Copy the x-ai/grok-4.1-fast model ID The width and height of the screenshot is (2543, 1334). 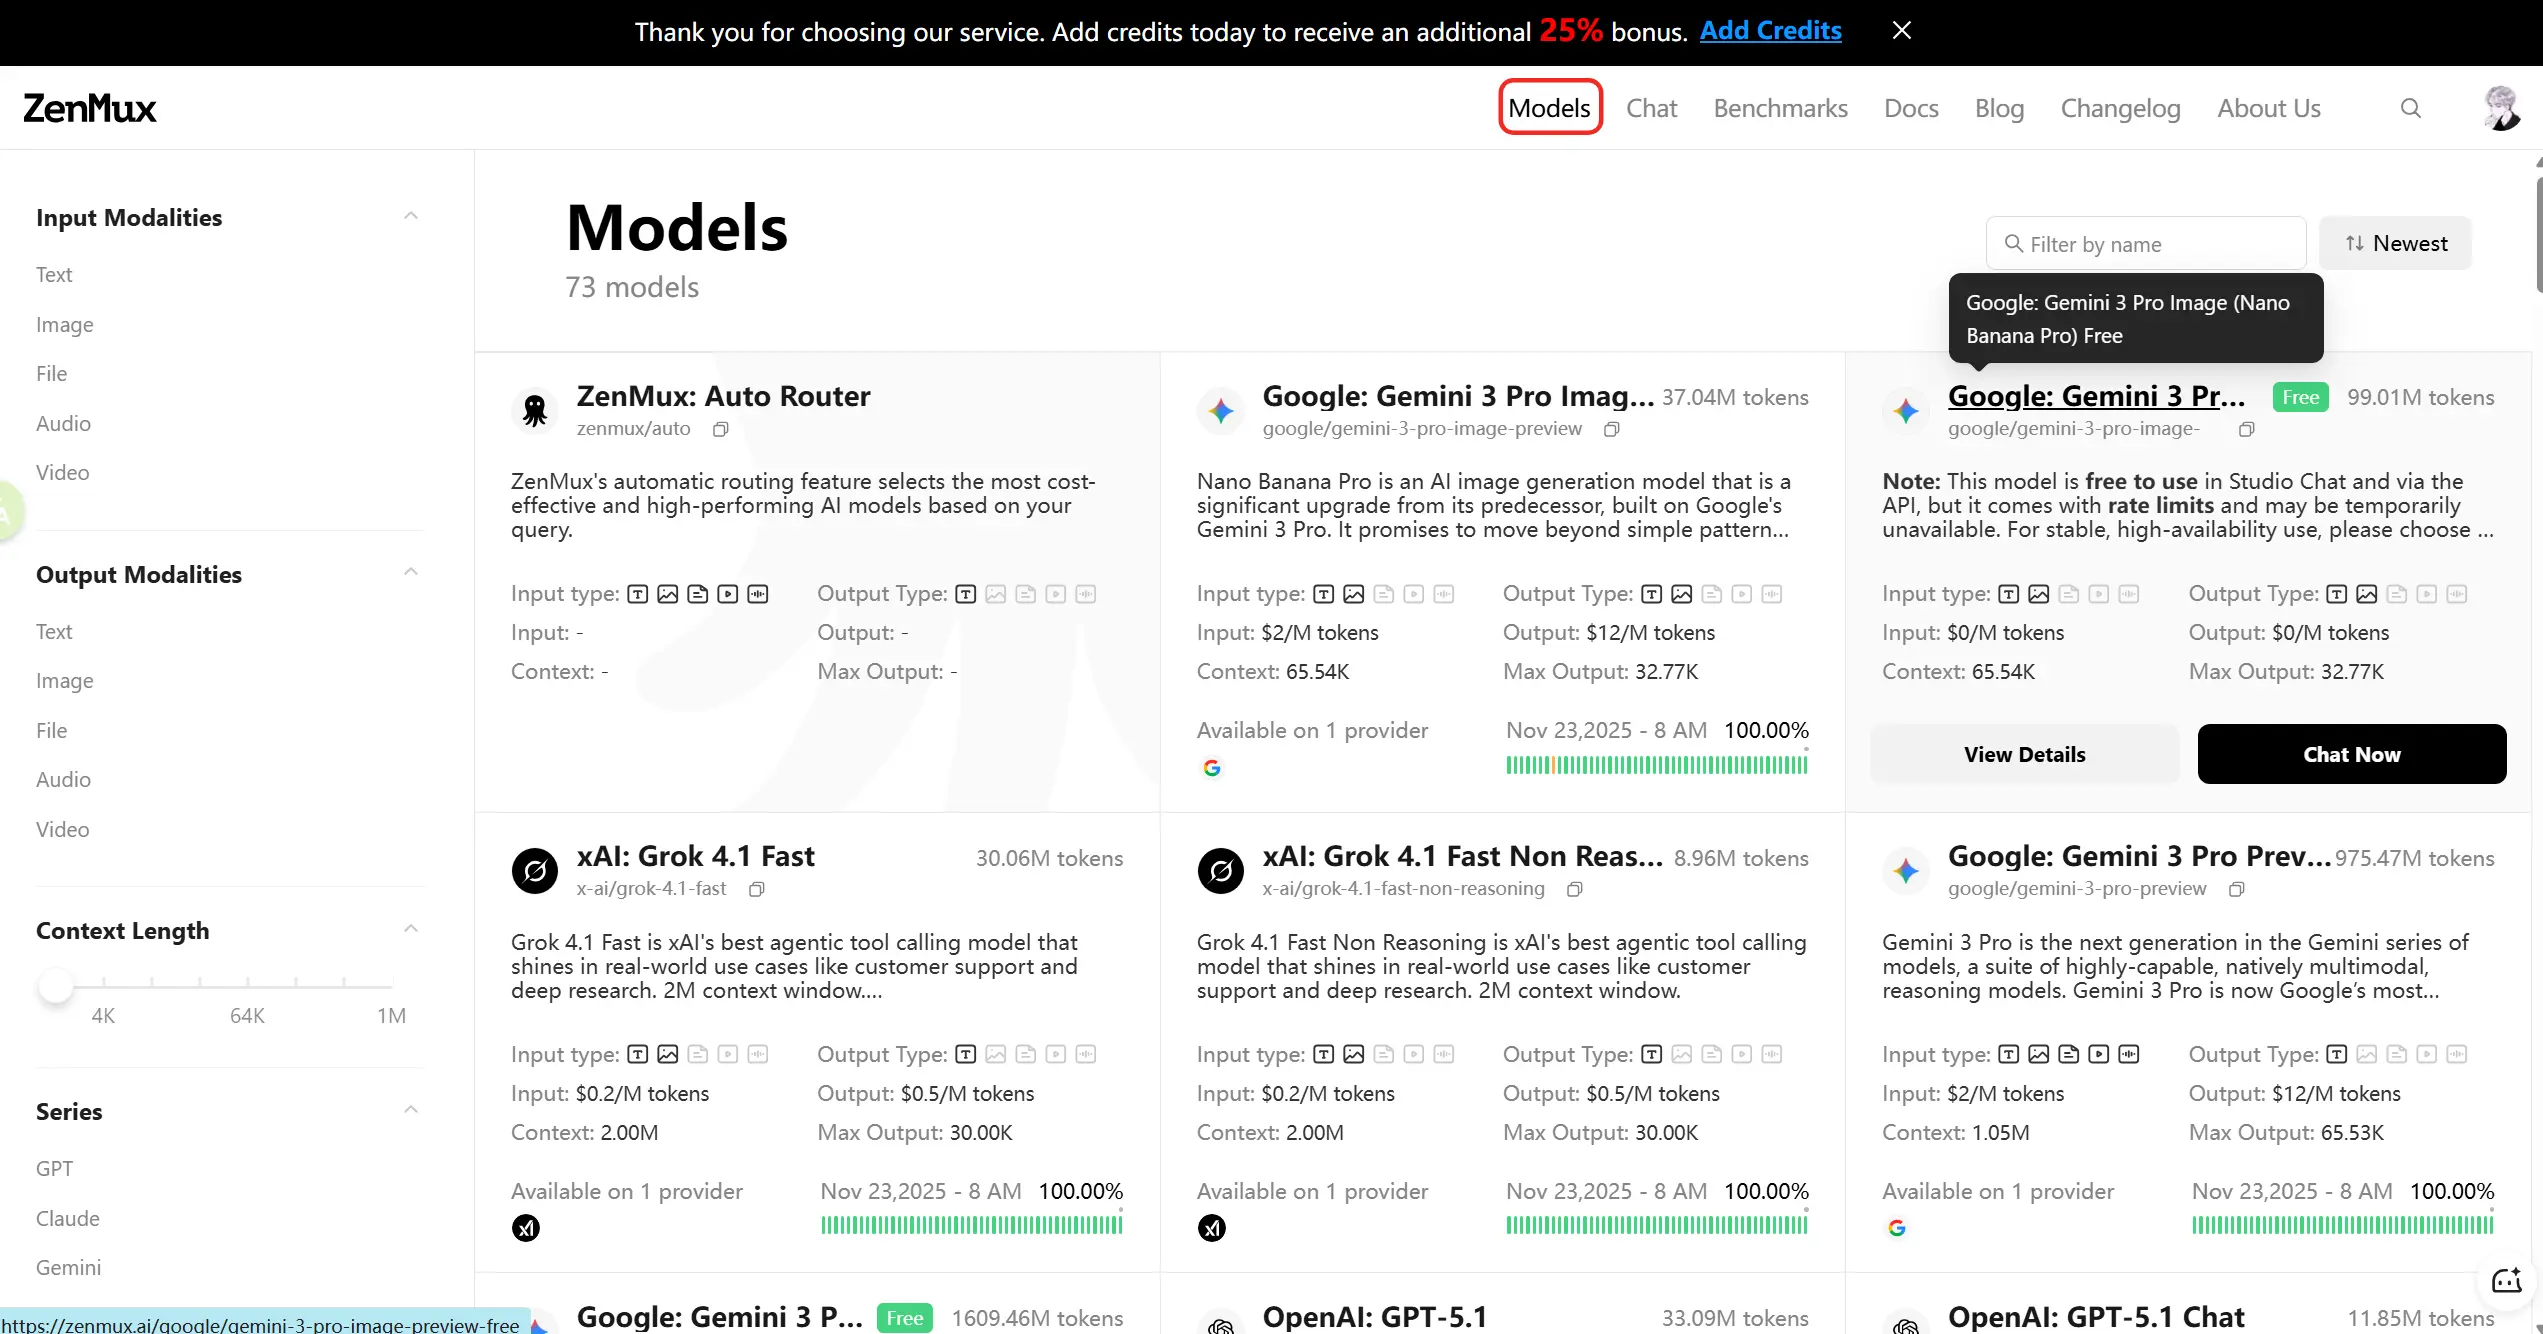click(757, 889)
